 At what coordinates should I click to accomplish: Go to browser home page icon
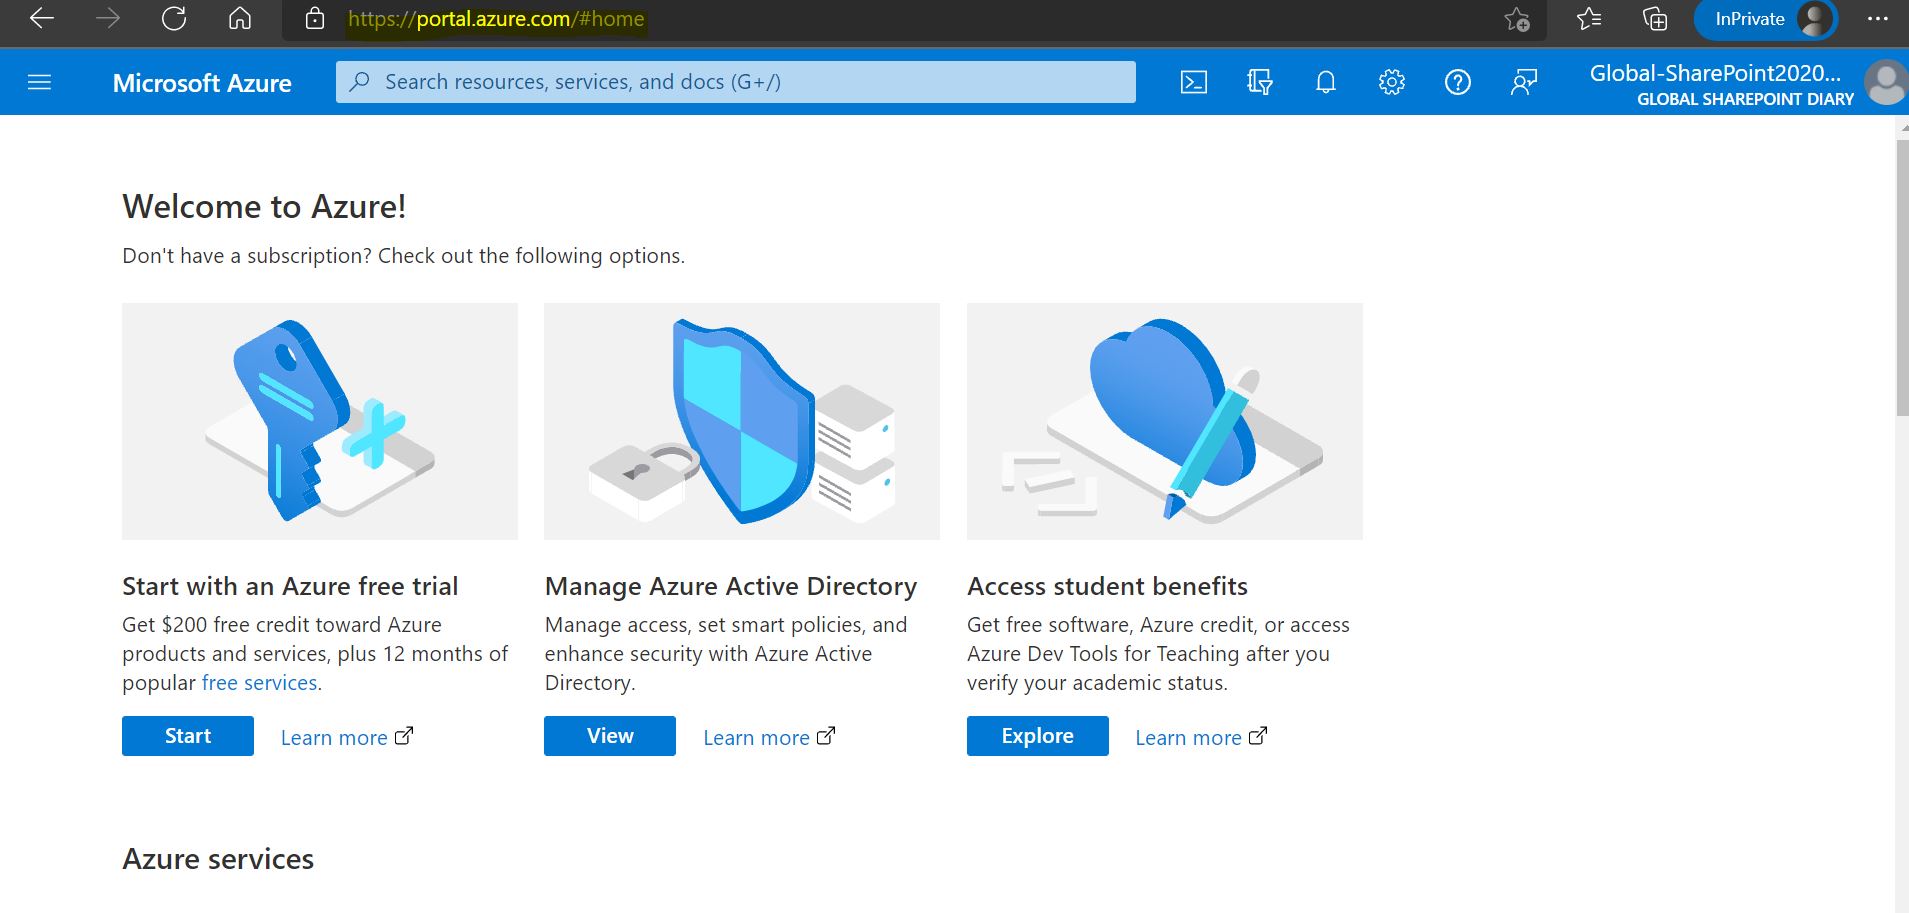(240, 19)
